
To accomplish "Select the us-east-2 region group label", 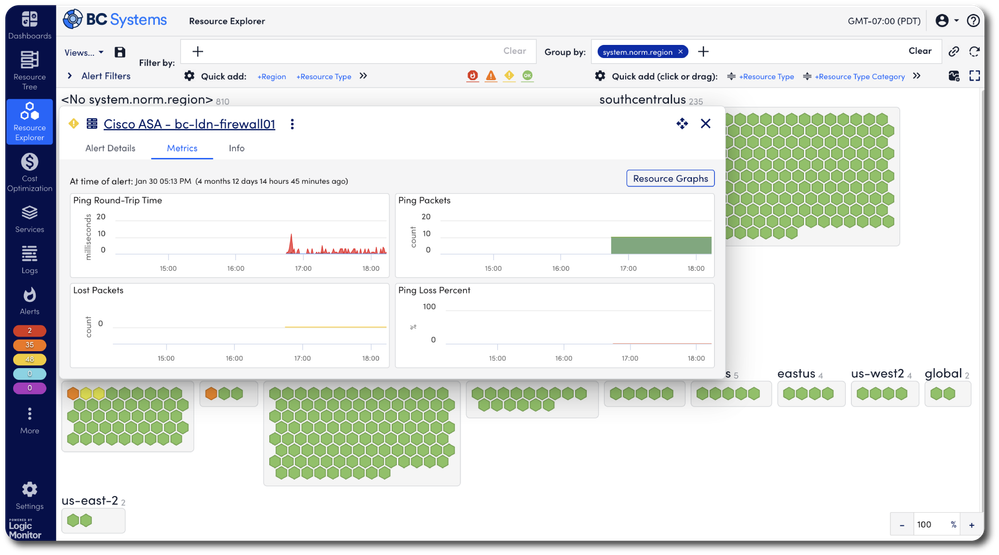I will 90,501.
